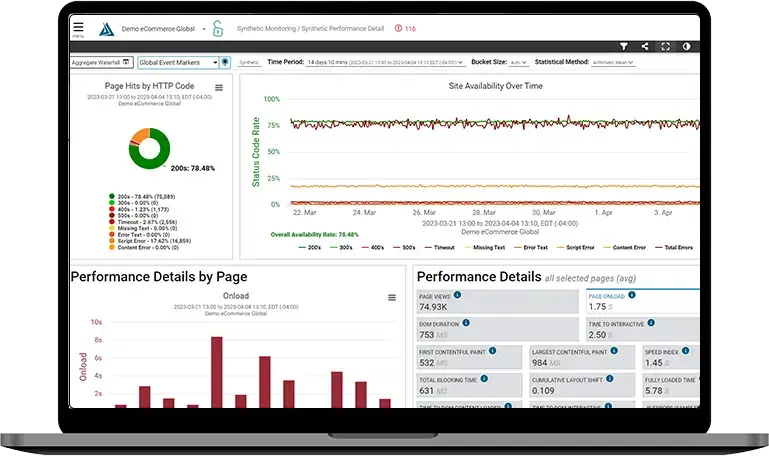
Task: Select the Cumulative Layout Shift tile
Action: pos(582,385)
